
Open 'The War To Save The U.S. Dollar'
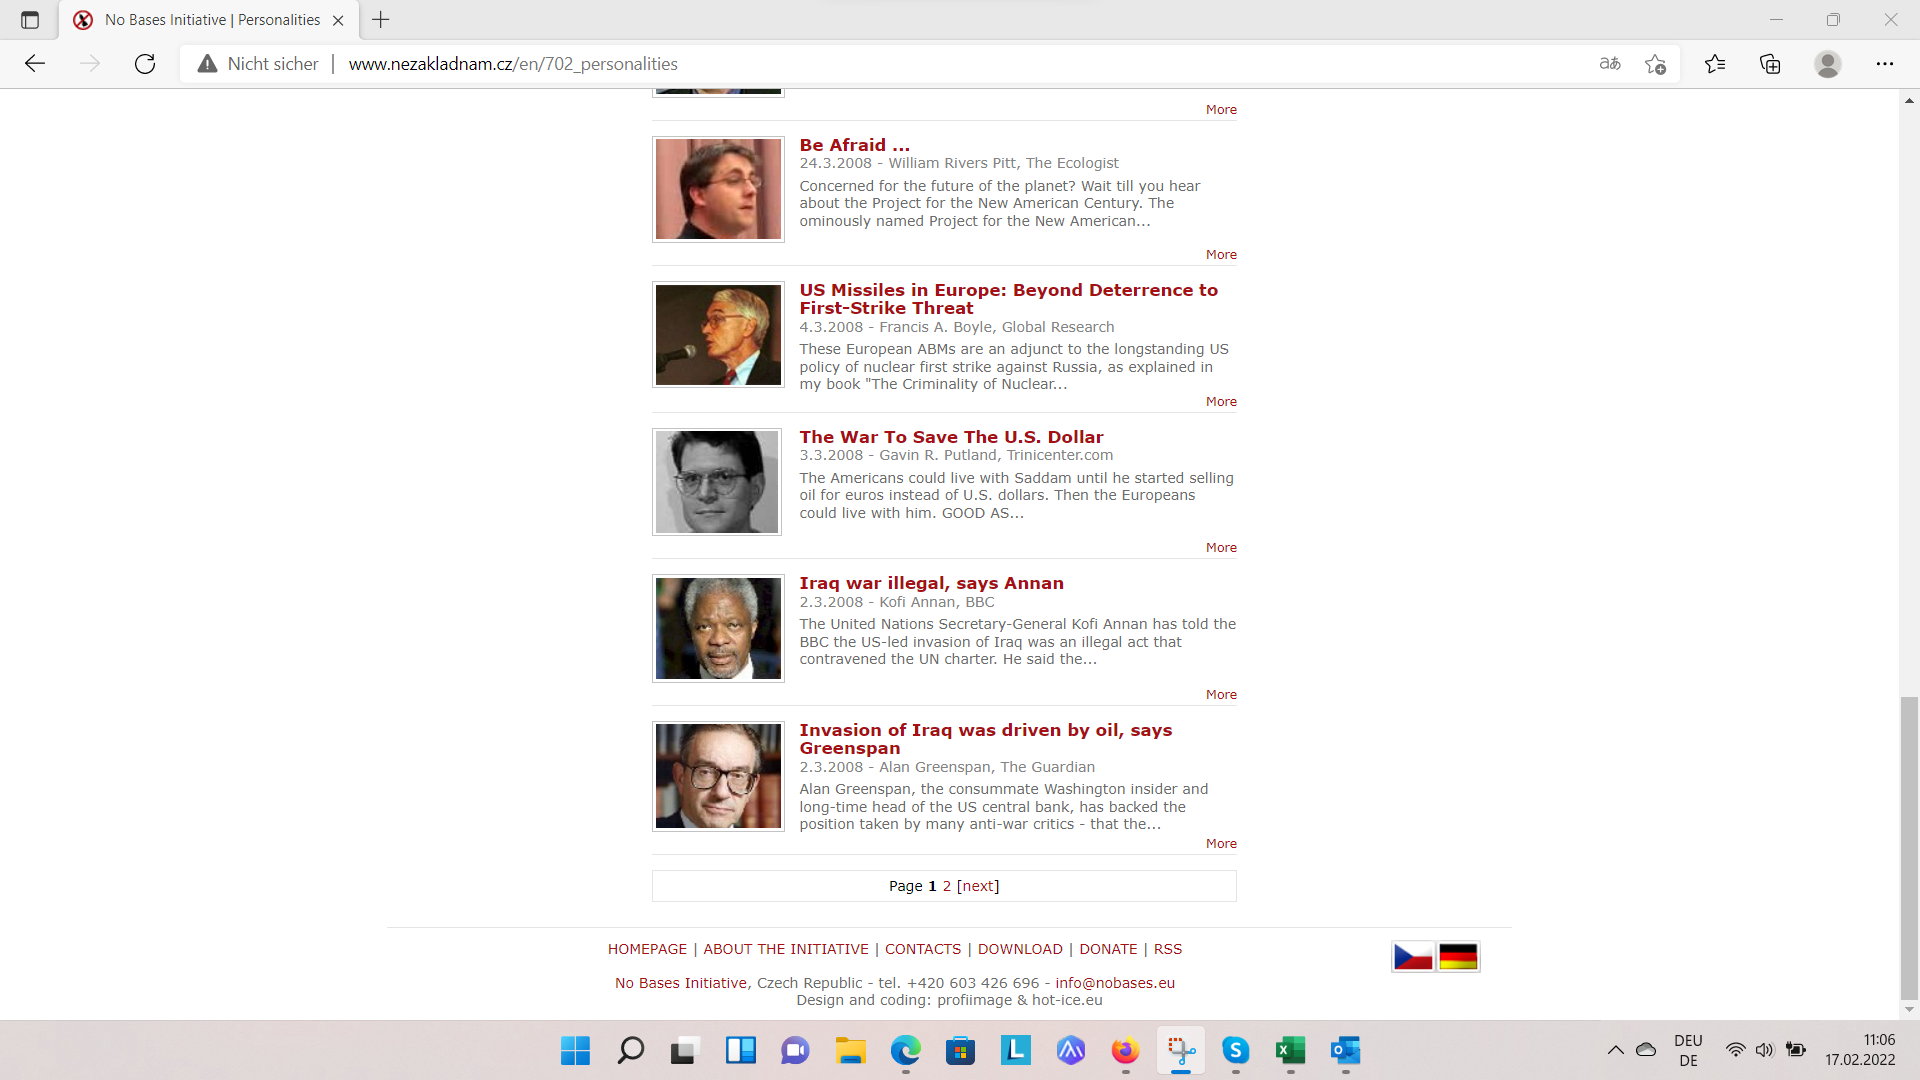[951, 437]
